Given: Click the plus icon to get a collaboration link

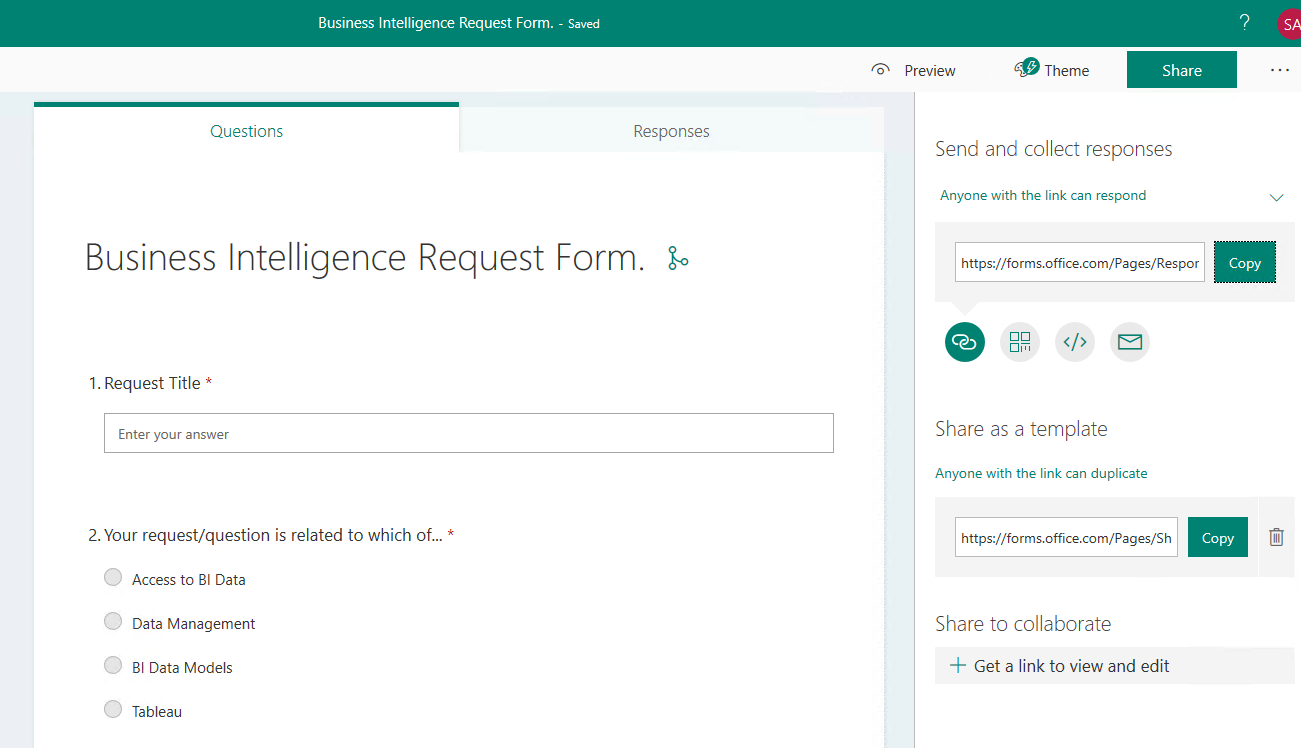Looking at the screenshot, I should click(x=957, y=665).
